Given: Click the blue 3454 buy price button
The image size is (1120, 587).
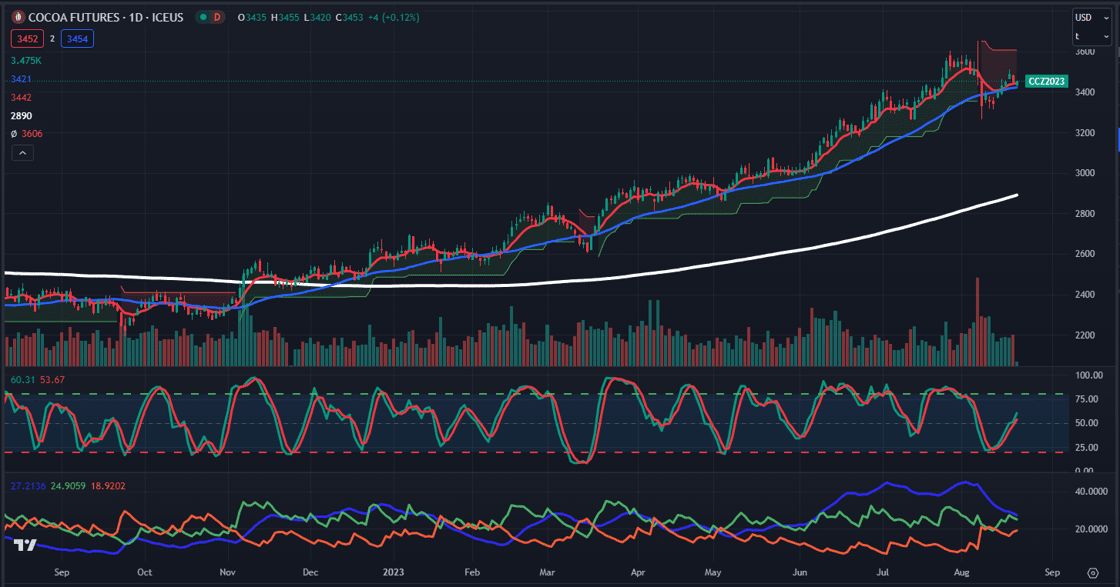Looking at the screenshot, I should coord(77,39).
